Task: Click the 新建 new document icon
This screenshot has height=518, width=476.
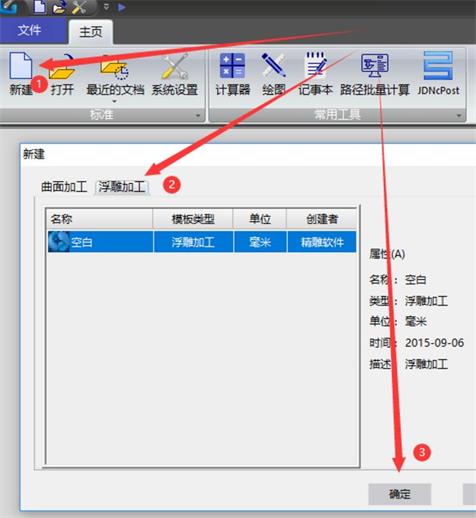Action: coord(21,73)
